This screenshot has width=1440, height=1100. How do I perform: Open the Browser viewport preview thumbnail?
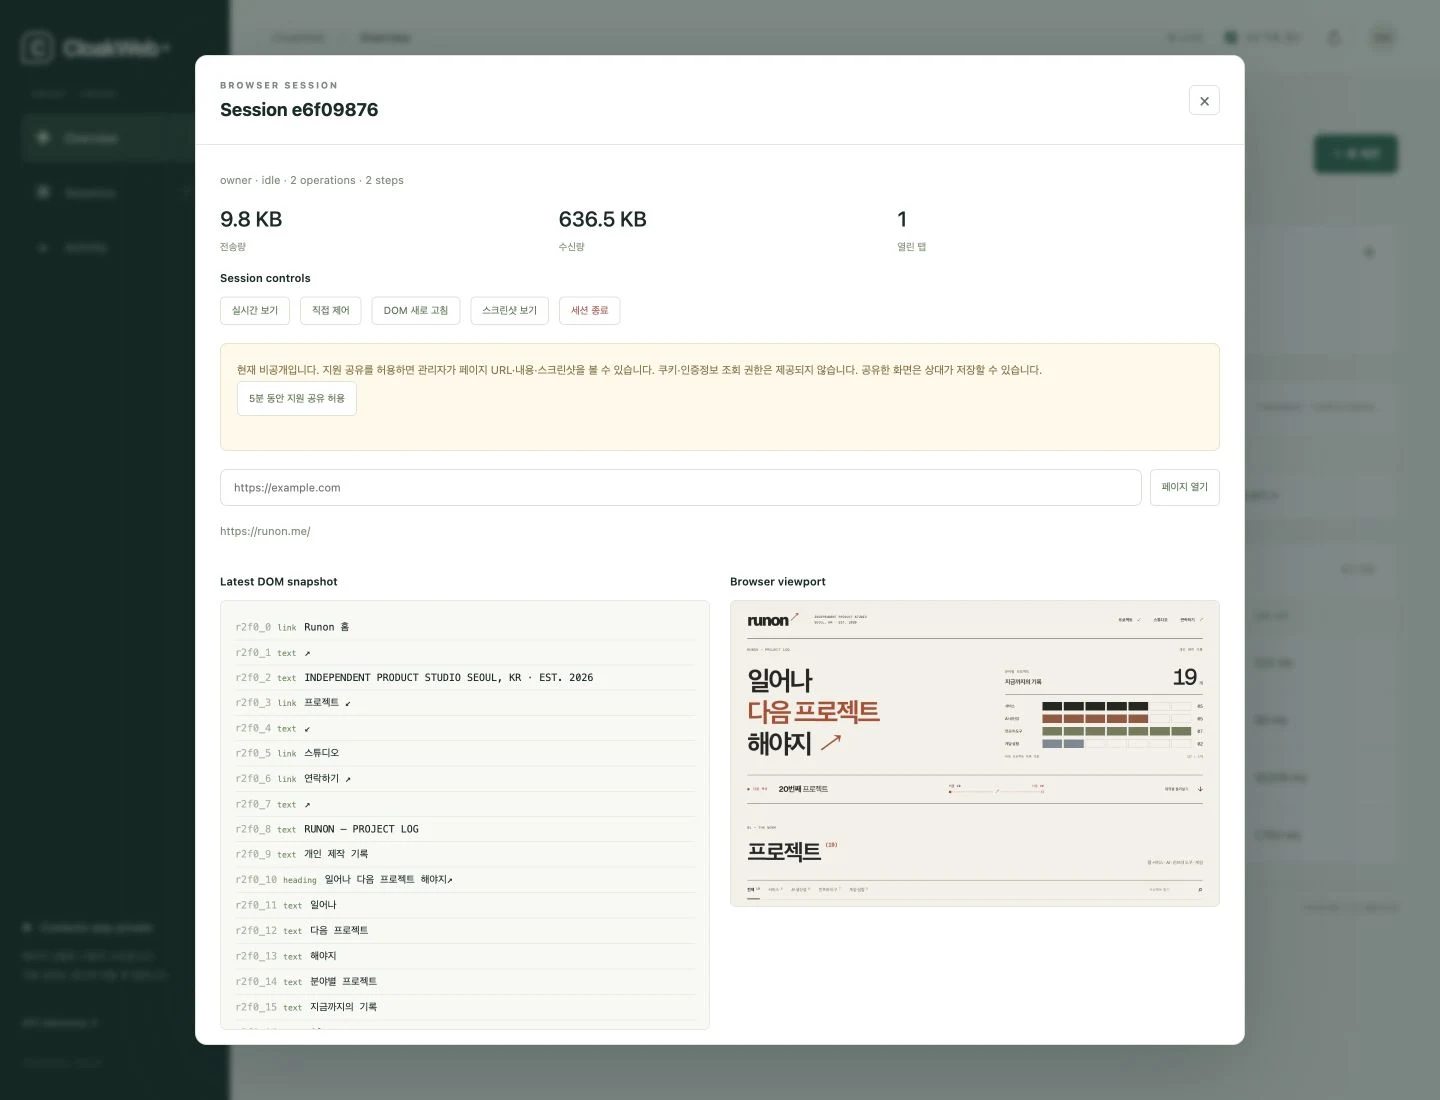pyautogui.click(x=975, y=754)
